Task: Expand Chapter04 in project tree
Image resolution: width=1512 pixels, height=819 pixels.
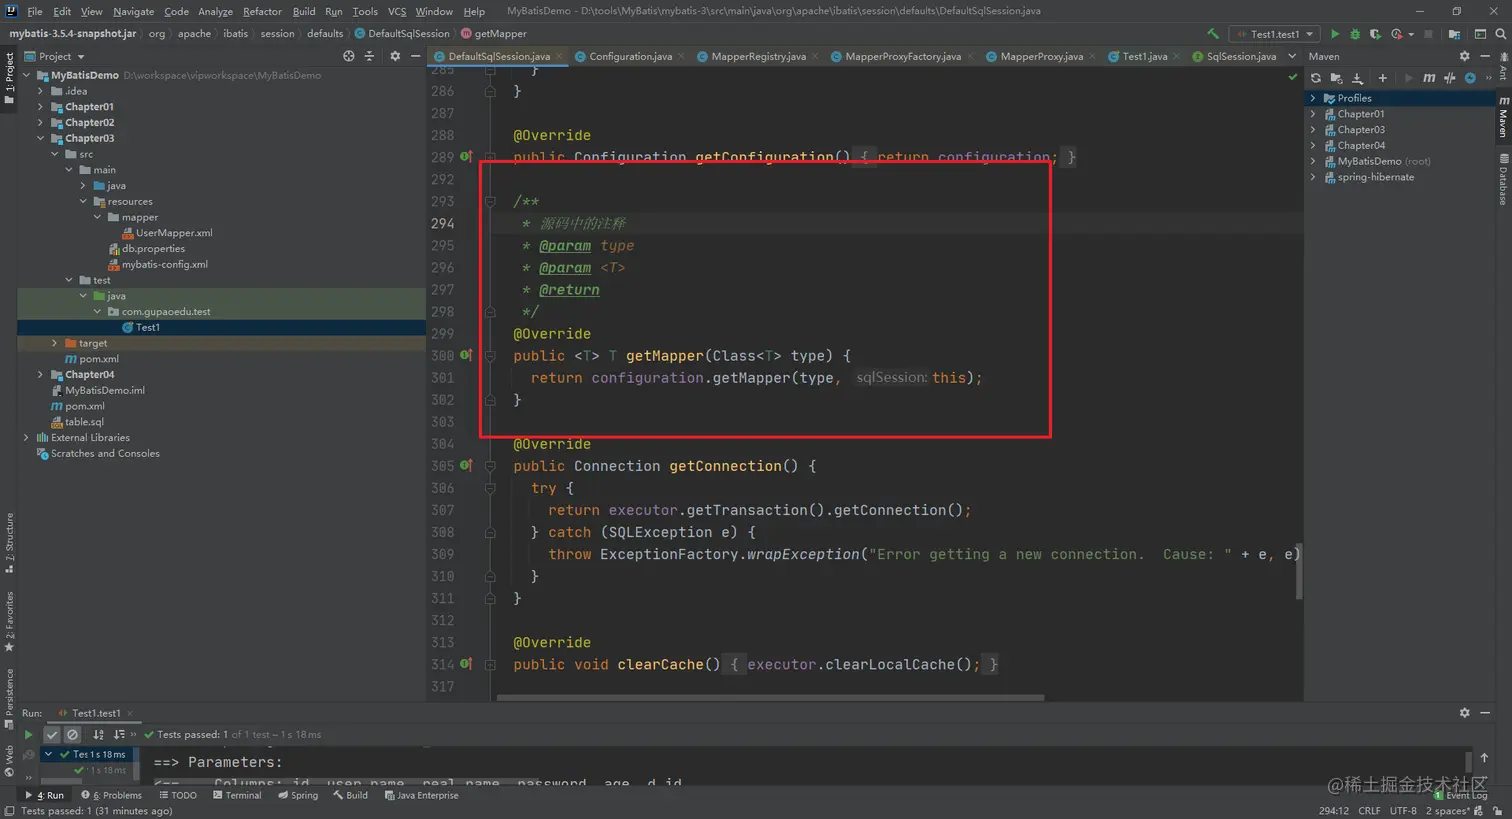Action: coord(40,374)
